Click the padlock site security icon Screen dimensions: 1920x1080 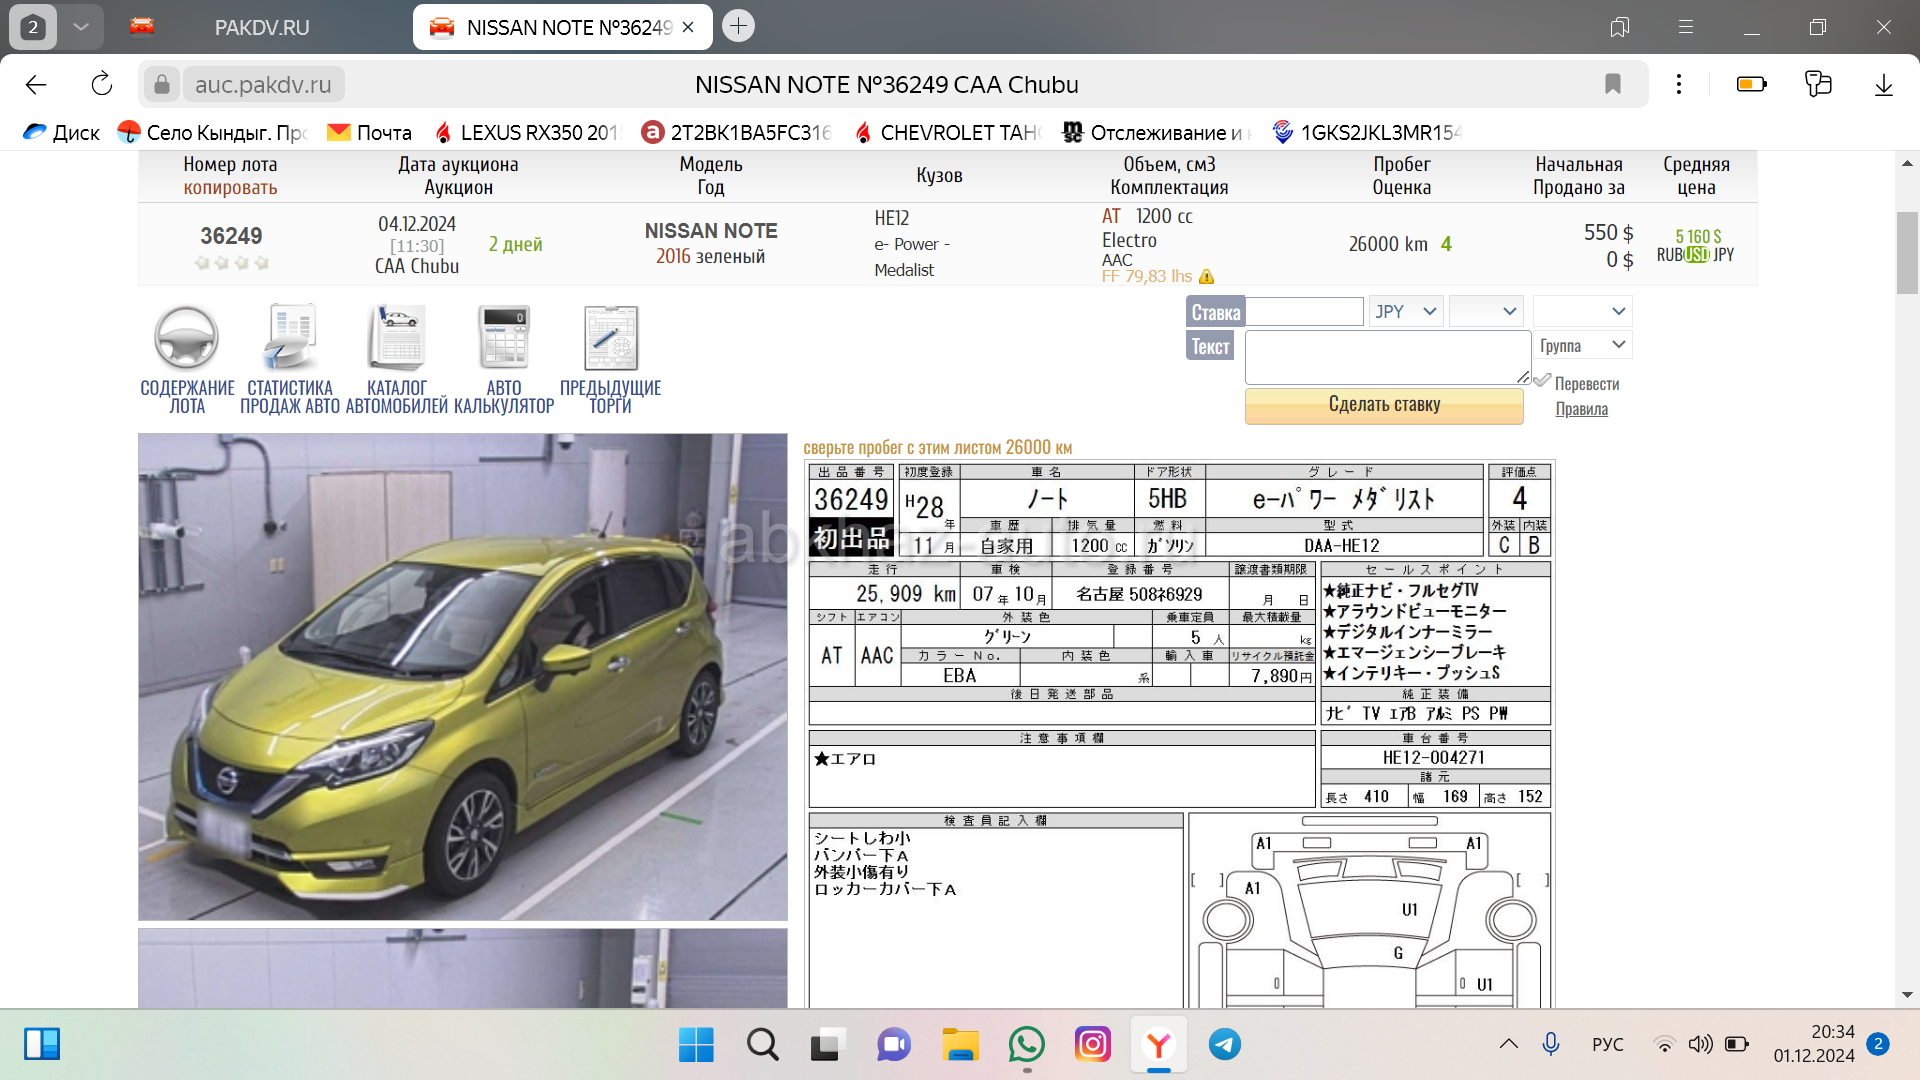pyautogui.click(x=161, y=85)
